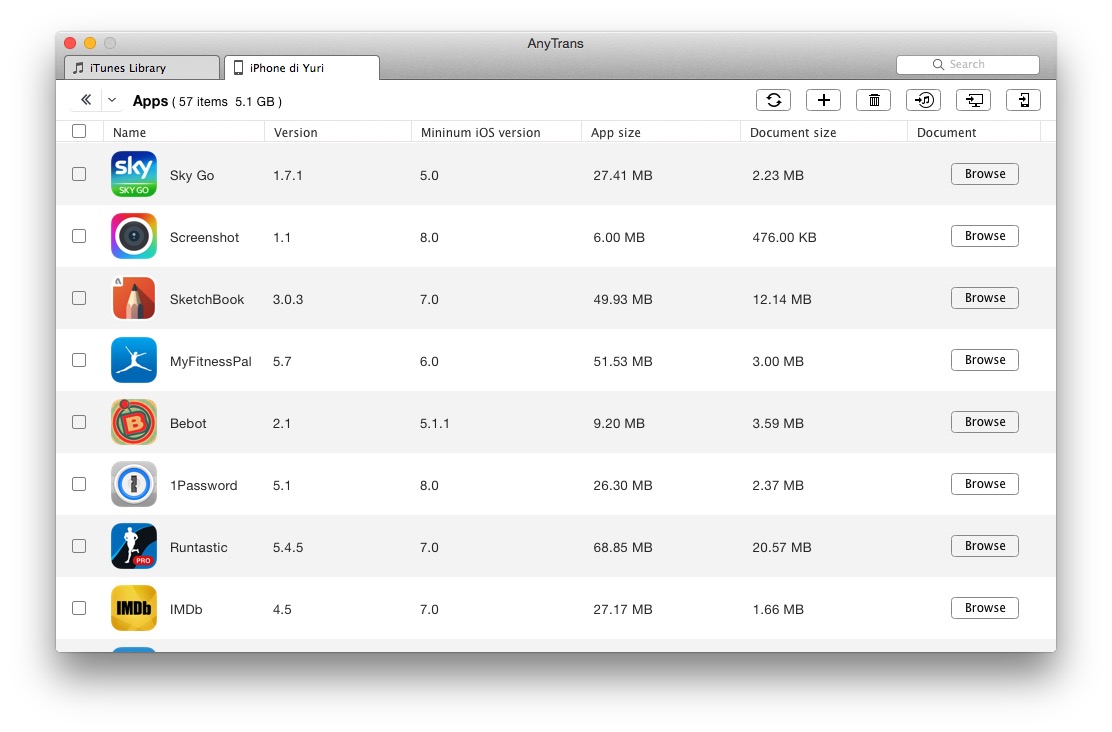Image resolution: width=1112 pixels, height=732 pixels.
Task: Click the 51.53 MB app size value
Action: 623,362
